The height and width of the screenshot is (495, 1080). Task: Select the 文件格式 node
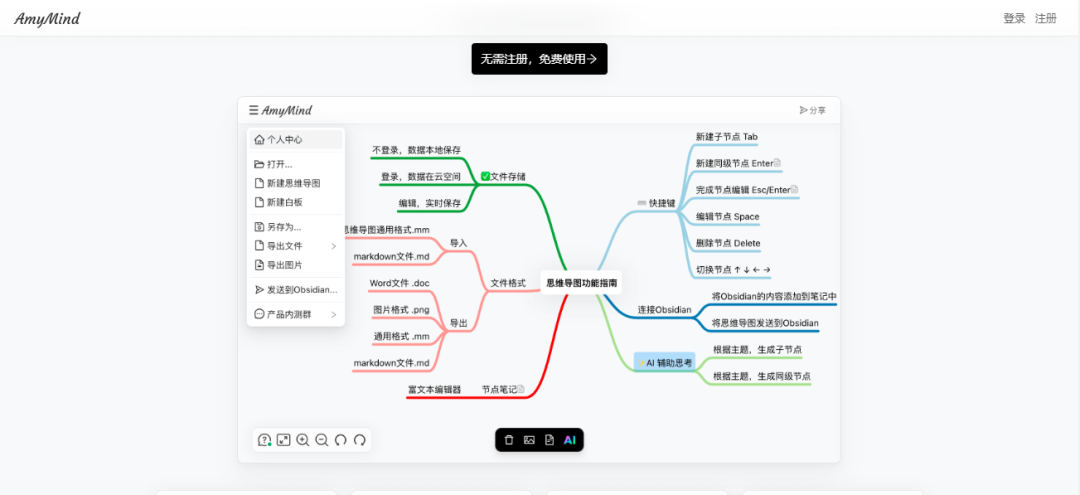pos(508,283)
